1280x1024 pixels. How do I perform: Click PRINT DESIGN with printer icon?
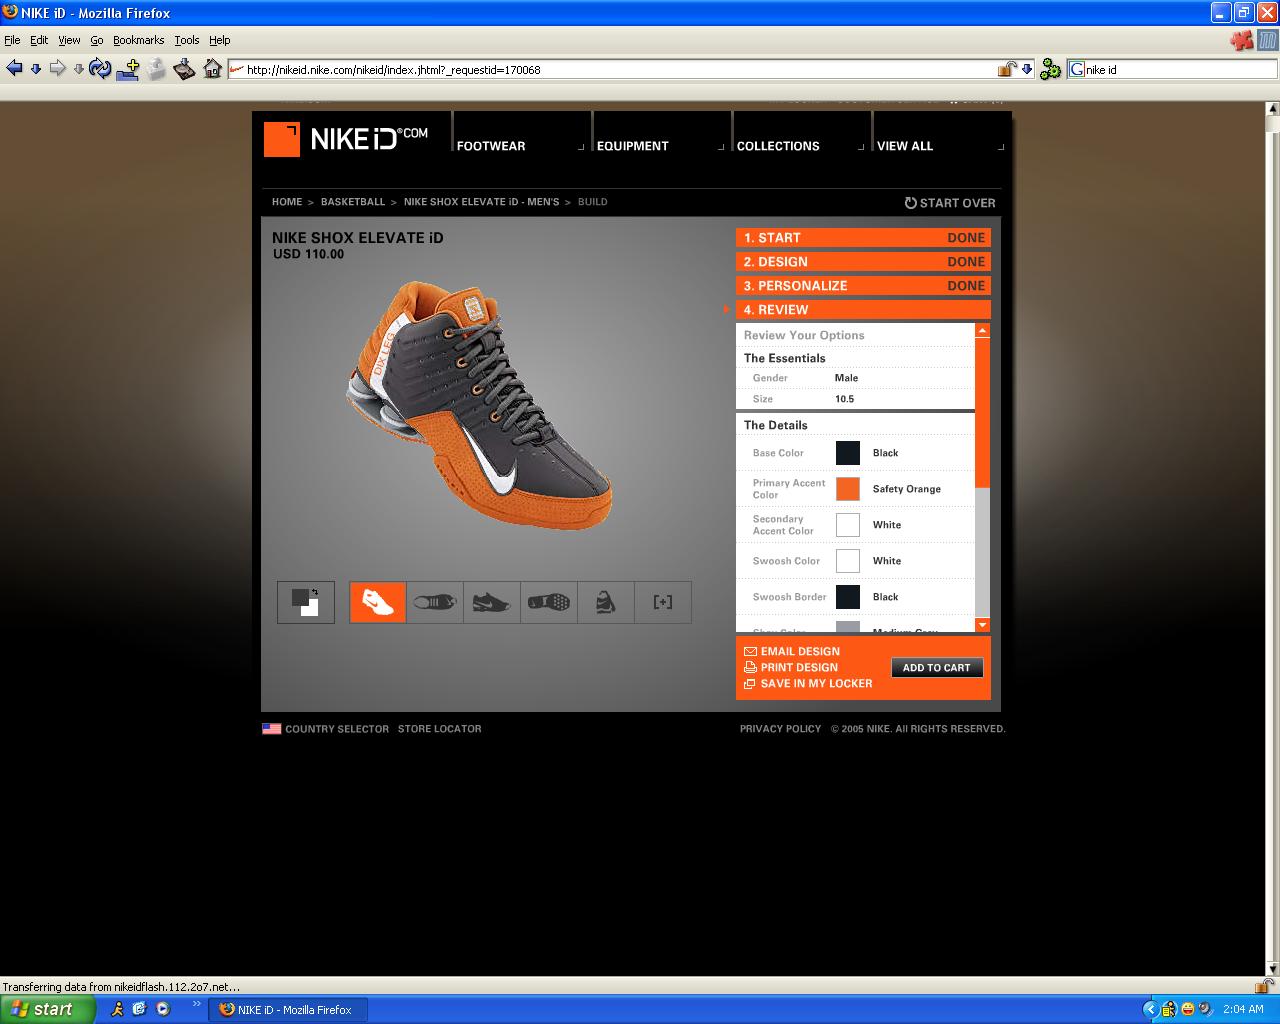click(x=791, y=667)
